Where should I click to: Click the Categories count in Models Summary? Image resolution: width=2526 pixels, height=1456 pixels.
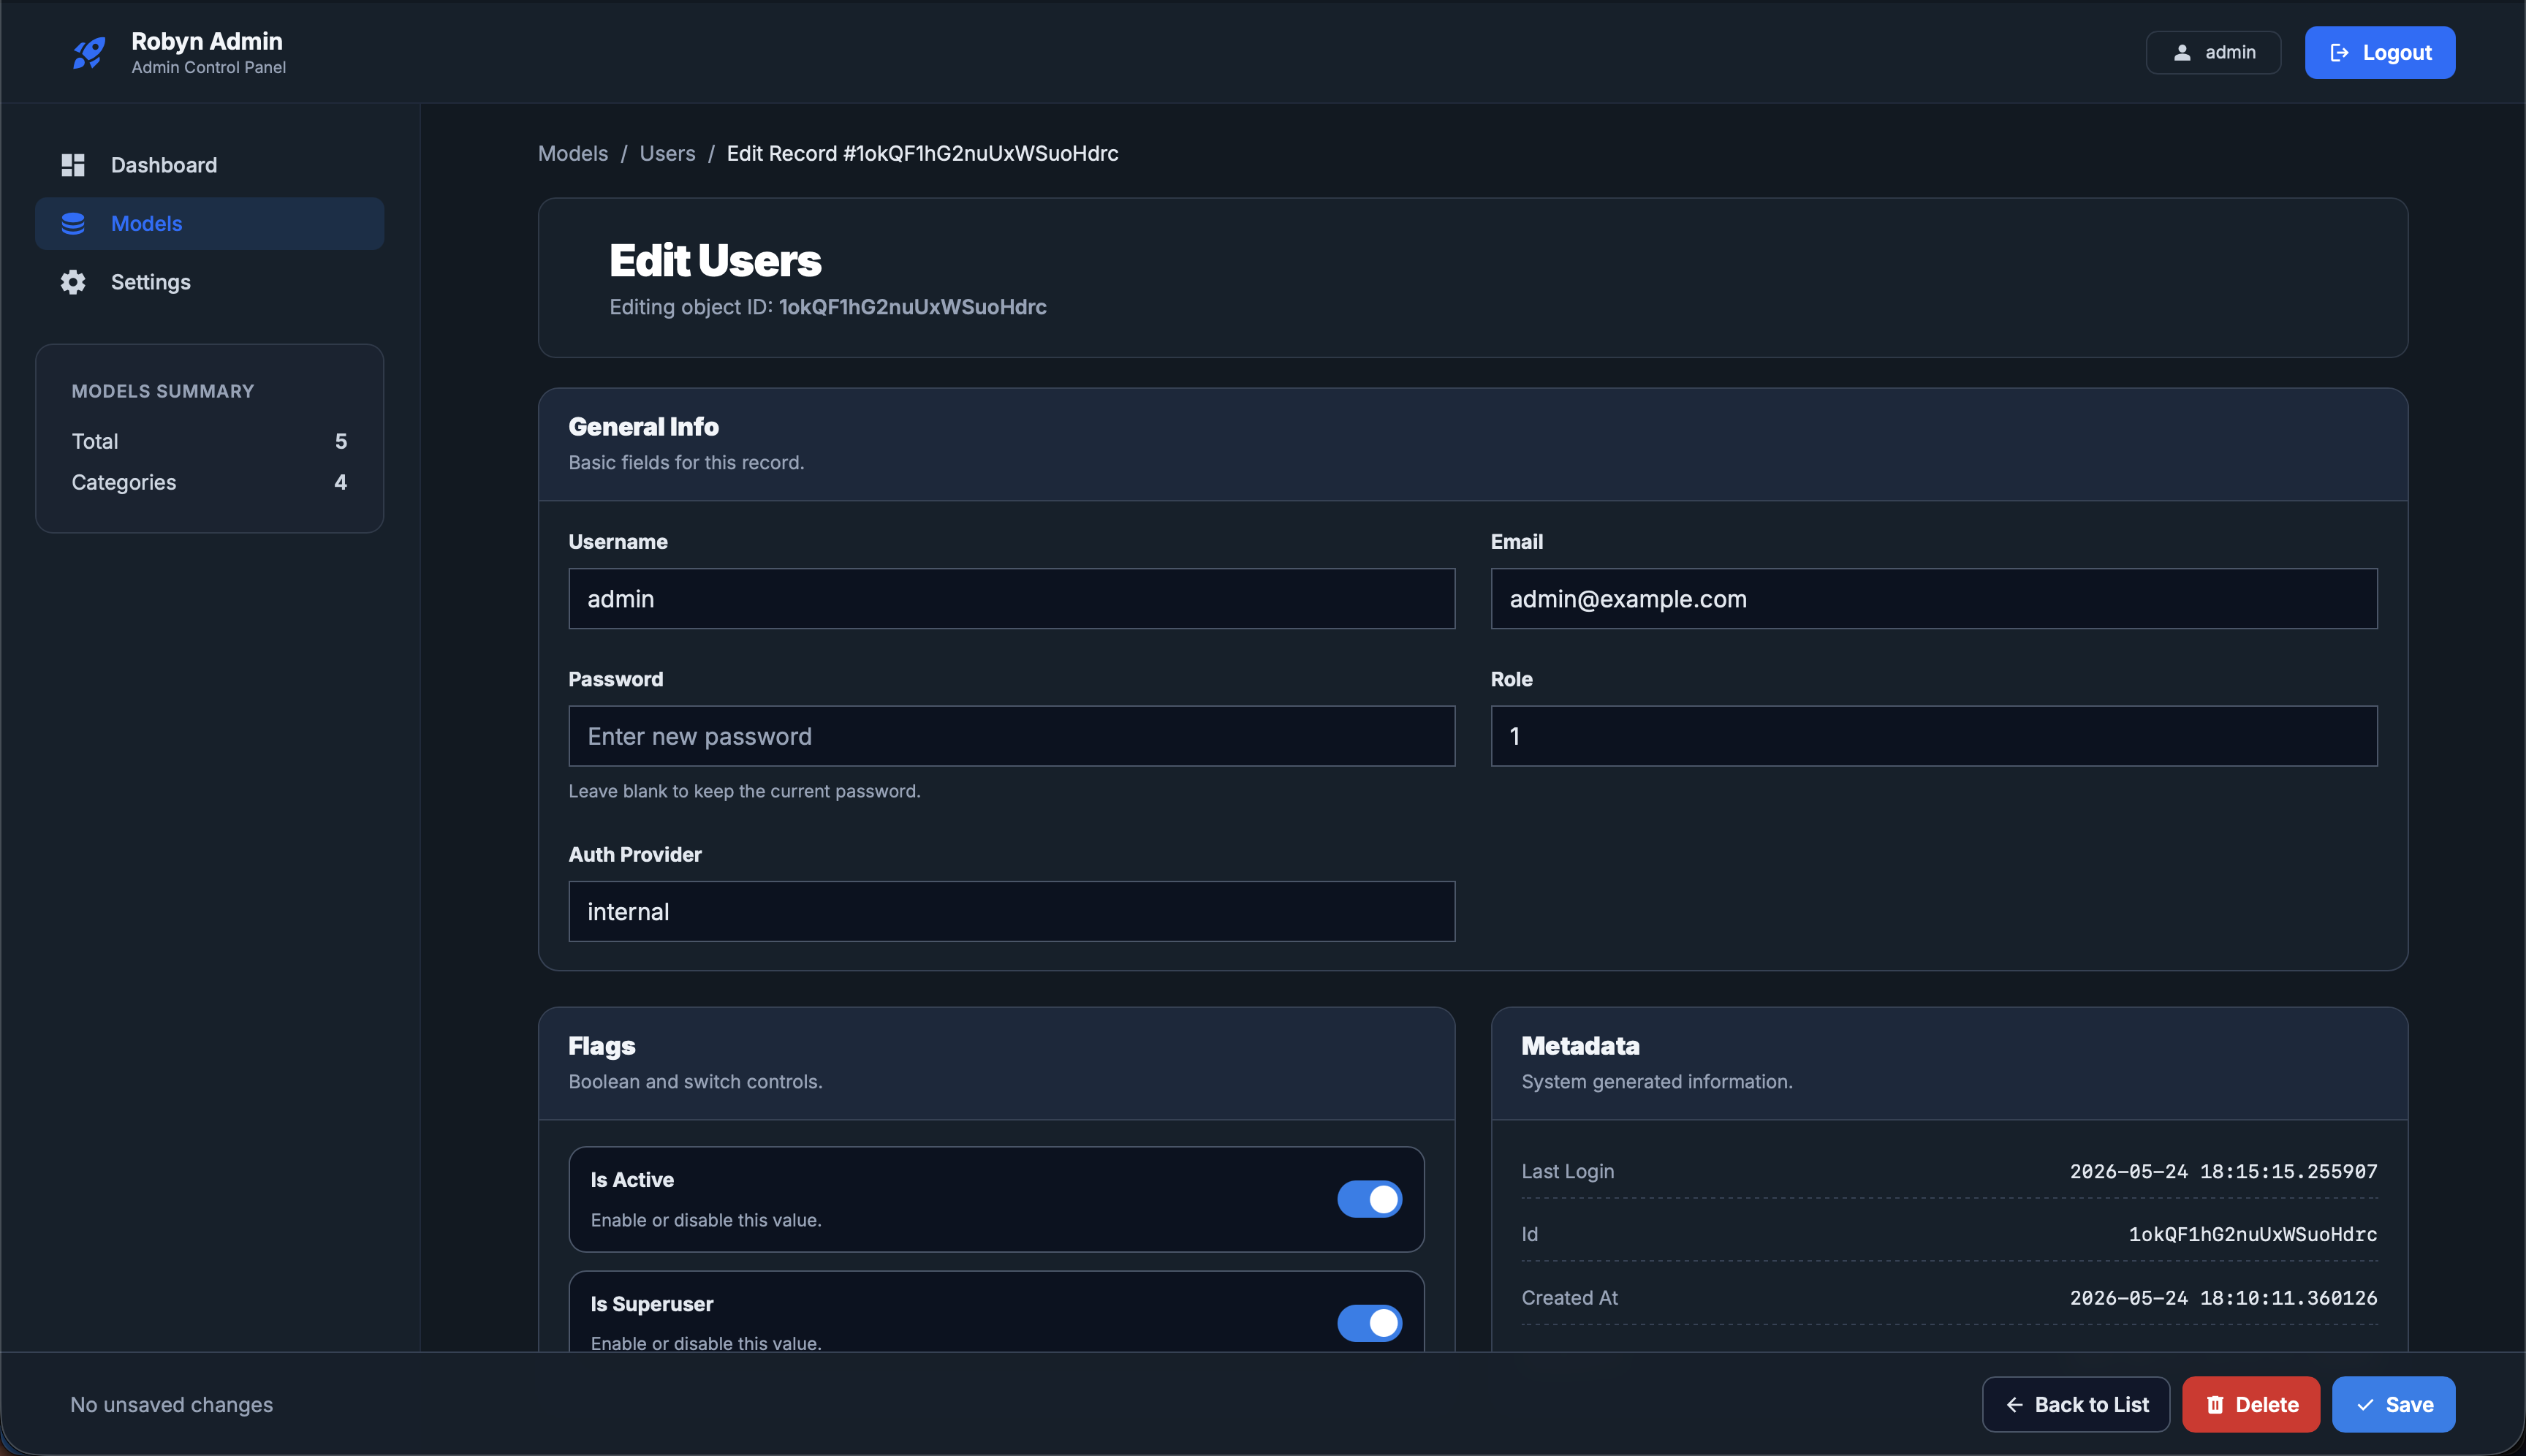(x=341, y=482)
